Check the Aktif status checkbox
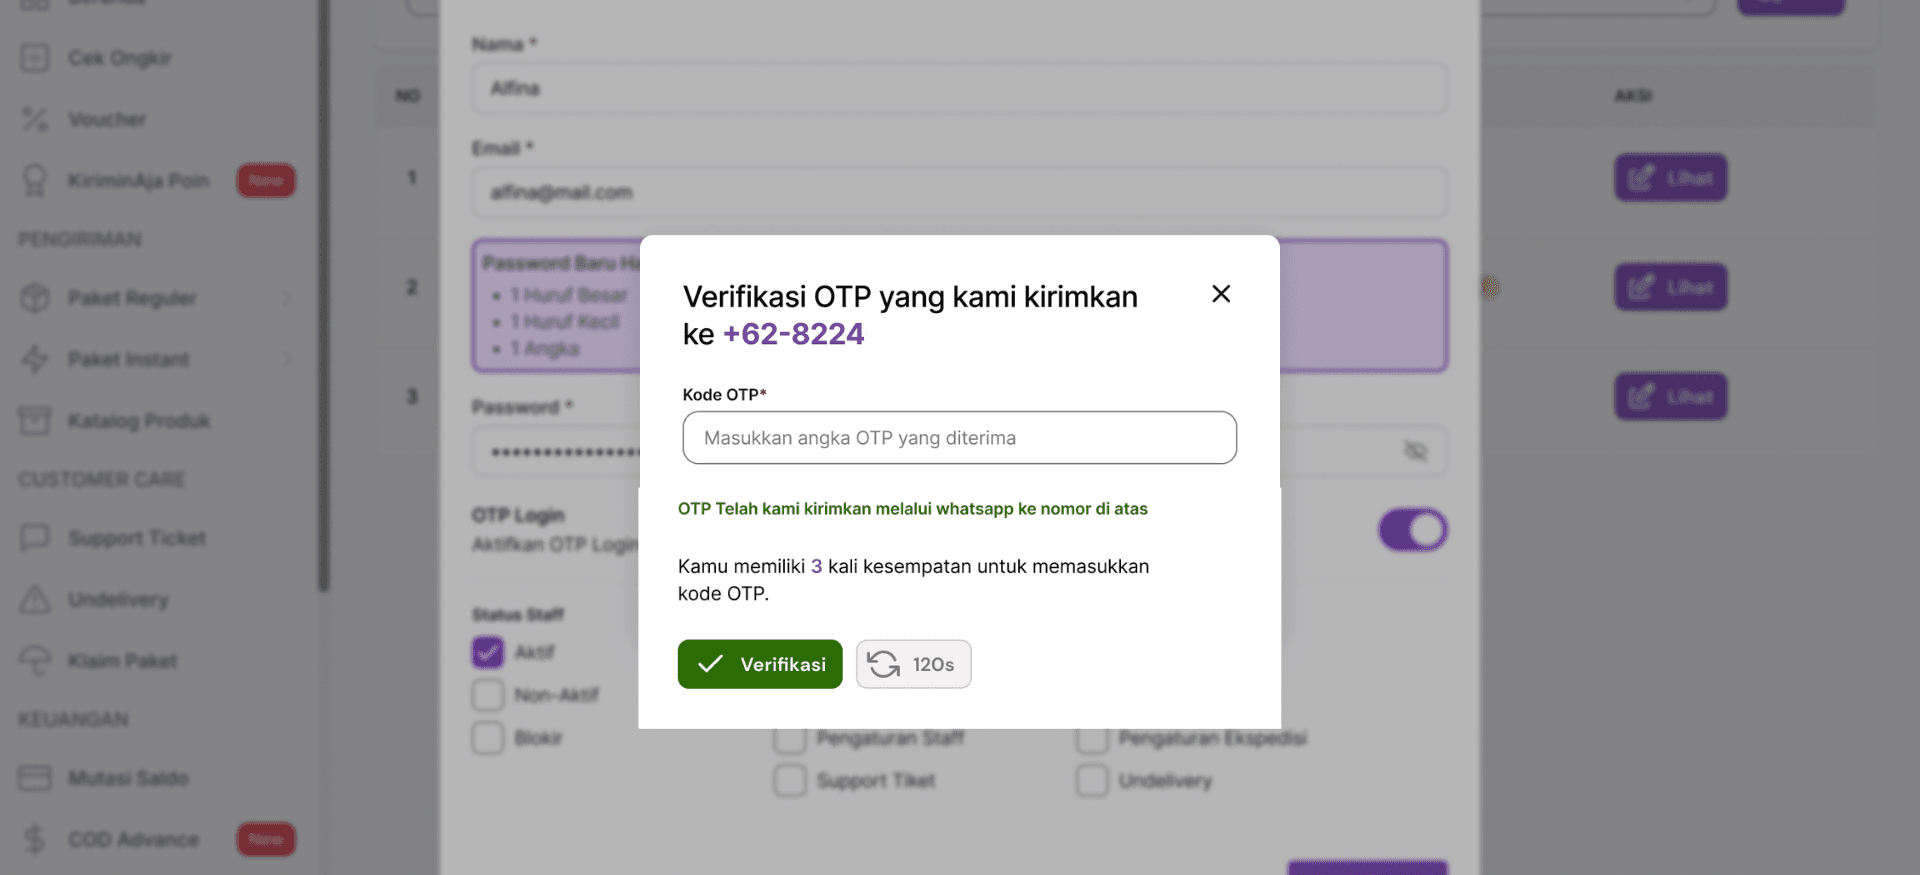Viewport: 1920px width, 875px height. 488,652
